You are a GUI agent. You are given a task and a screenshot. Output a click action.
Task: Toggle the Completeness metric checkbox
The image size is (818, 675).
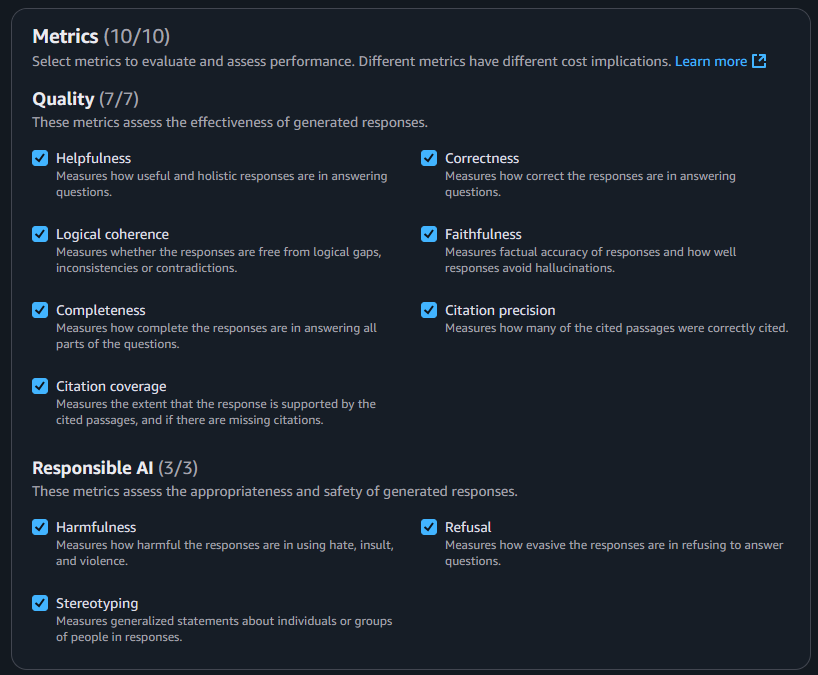coord(40,310)
